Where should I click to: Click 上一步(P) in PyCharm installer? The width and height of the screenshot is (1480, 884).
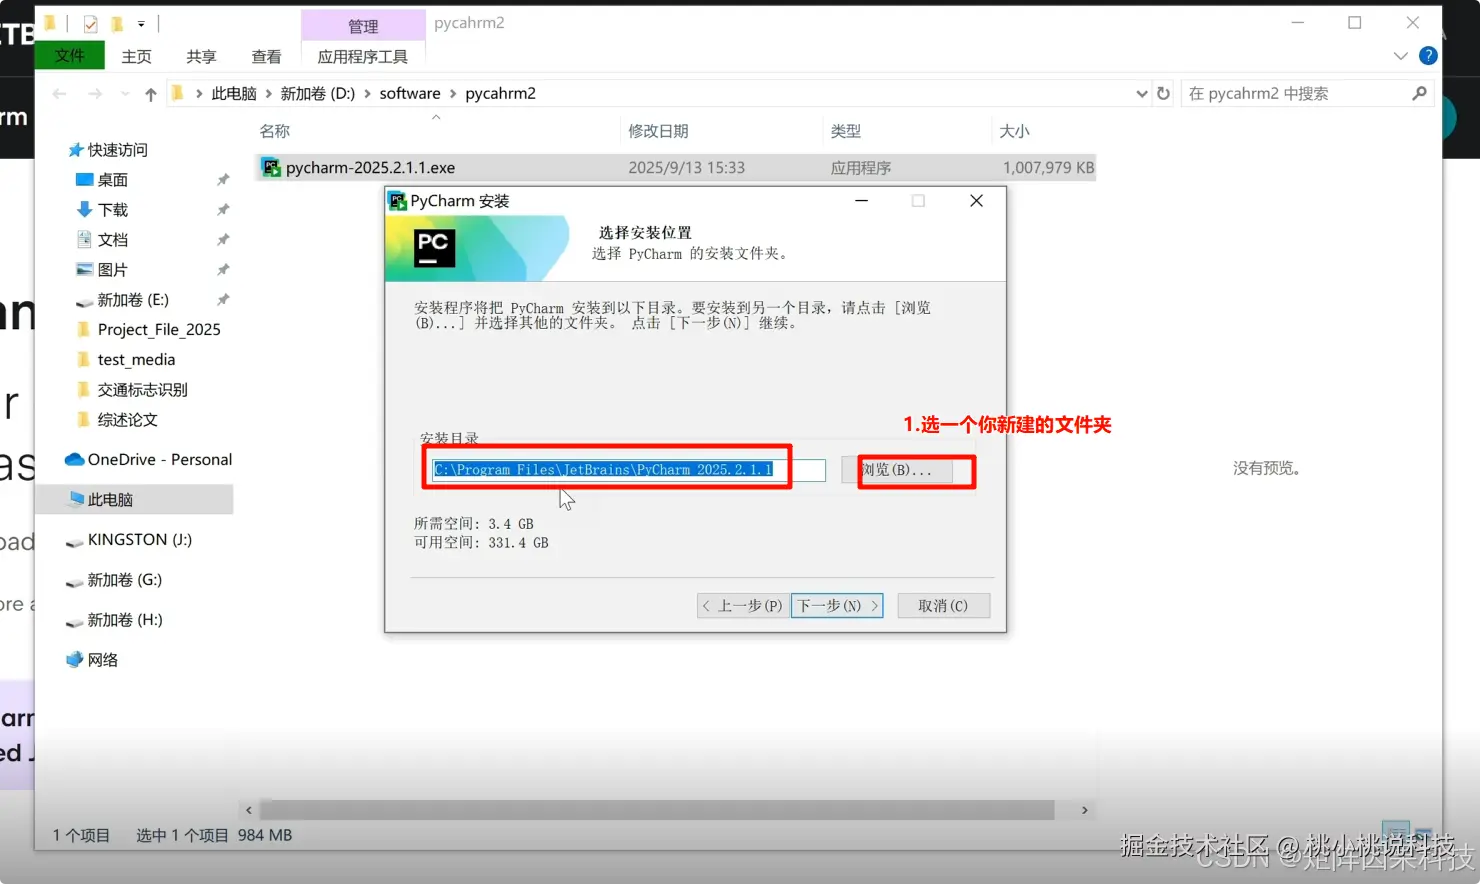(742, 606)
